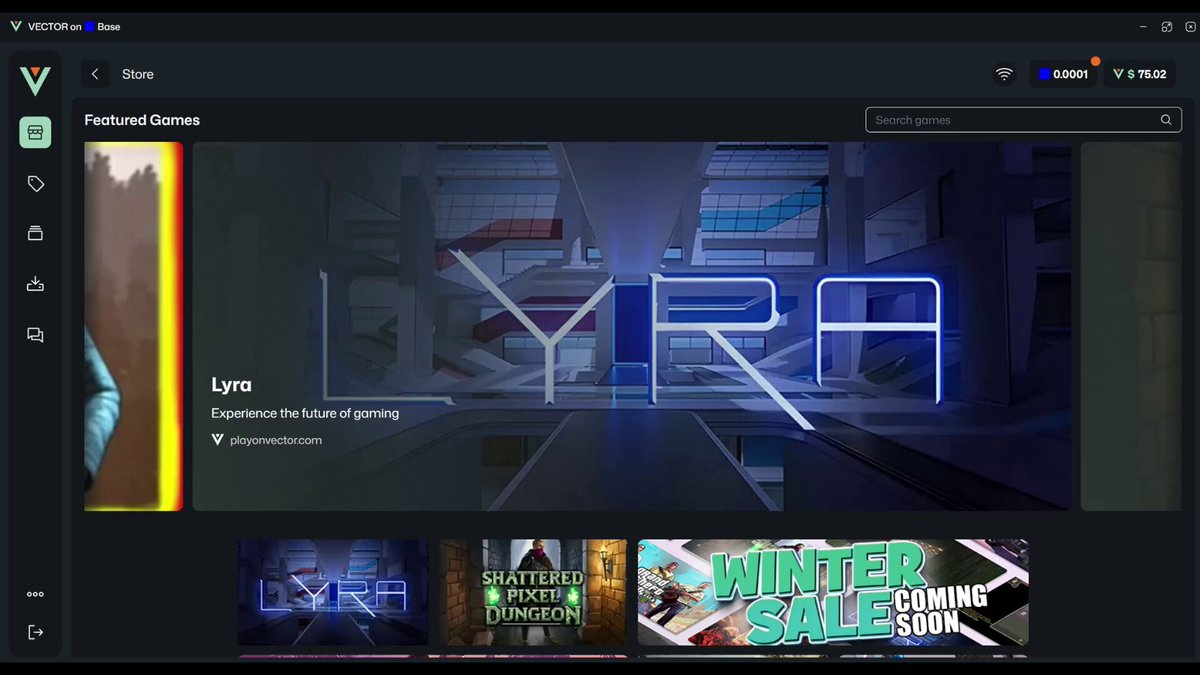Click the Vector logo in the sidebar
Viewport: 1200px width, 675px height.
tap(35, 80)
